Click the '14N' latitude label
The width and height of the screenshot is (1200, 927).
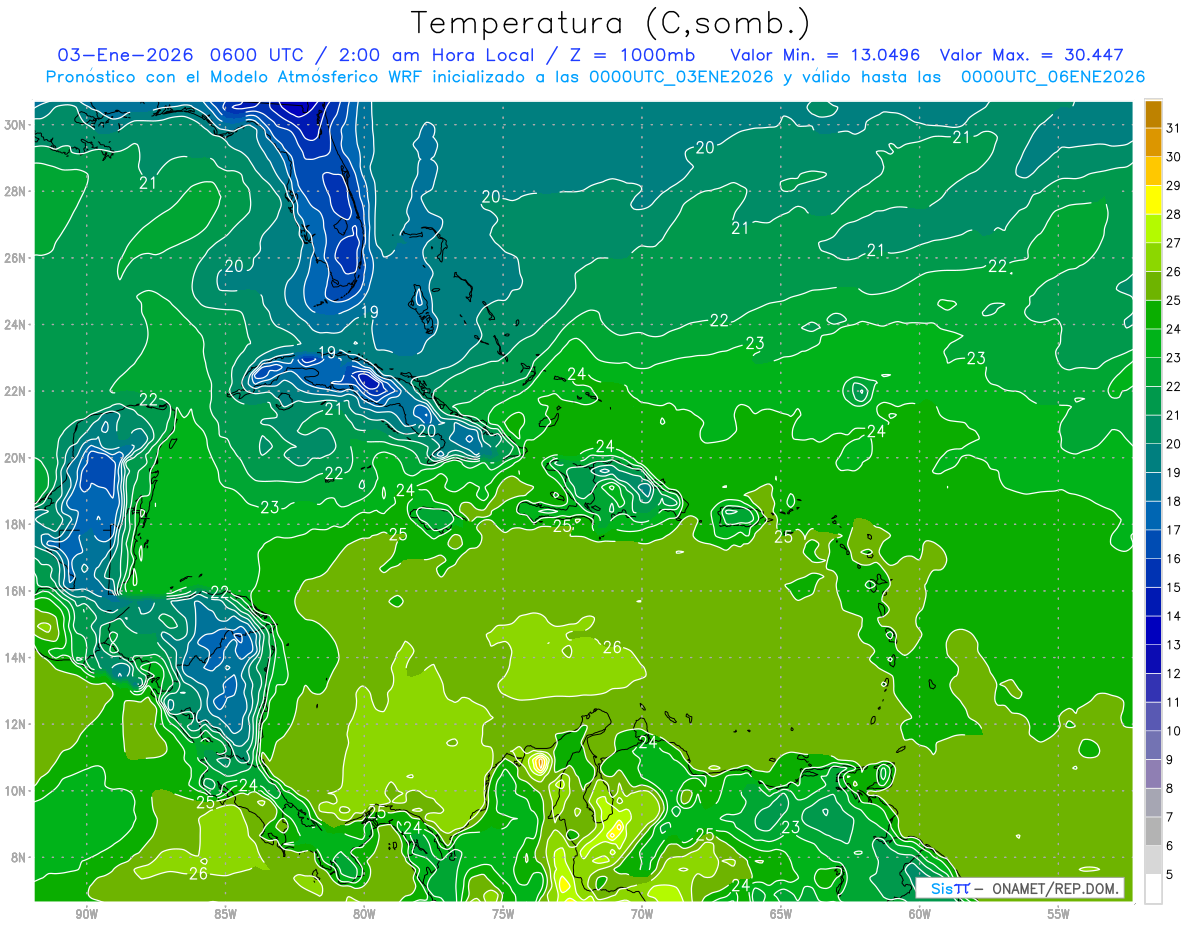17,658
